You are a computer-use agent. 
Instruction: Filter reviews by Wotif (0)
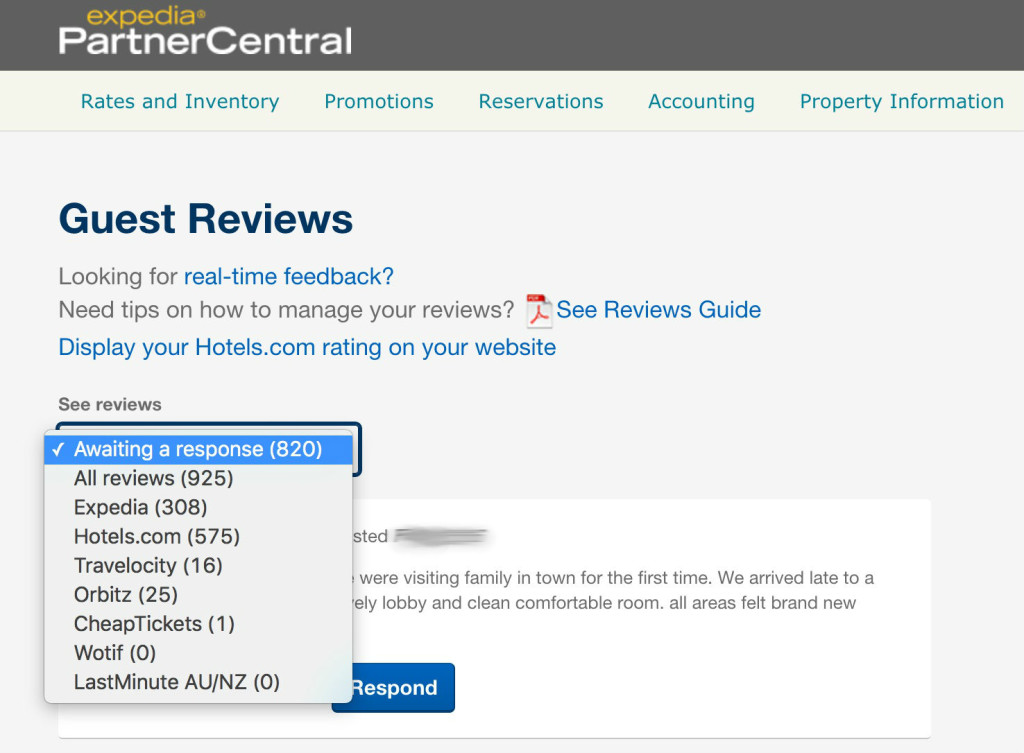tap(199, 652)
